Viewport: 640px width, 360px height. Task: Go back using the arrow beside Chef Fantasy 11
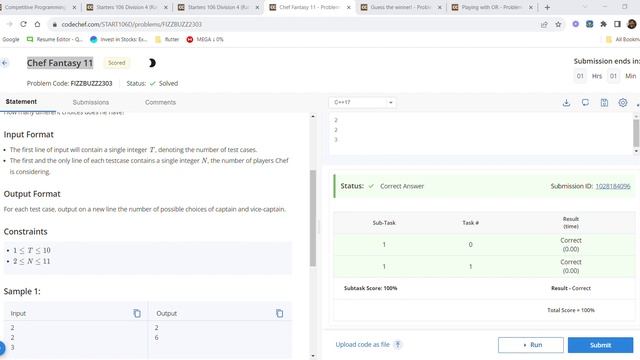[5, 63]
